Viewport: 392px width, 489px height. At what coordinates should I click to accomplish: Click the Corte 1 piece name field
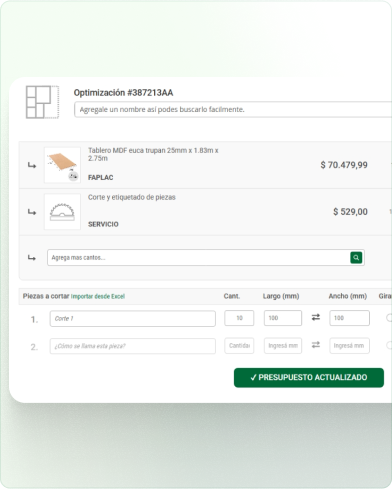(133, 318)
